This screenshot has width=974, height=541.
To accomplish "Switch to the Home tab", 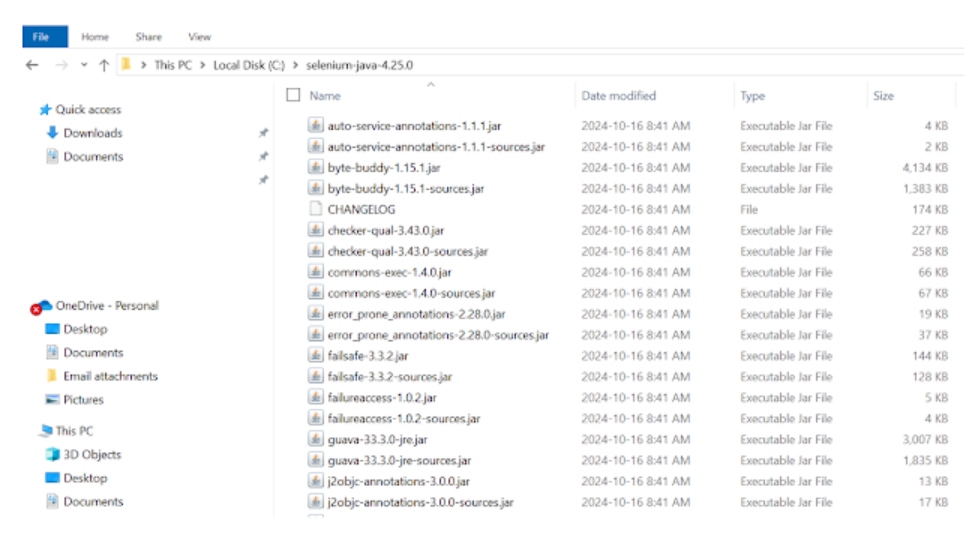I will coord(95,37).
